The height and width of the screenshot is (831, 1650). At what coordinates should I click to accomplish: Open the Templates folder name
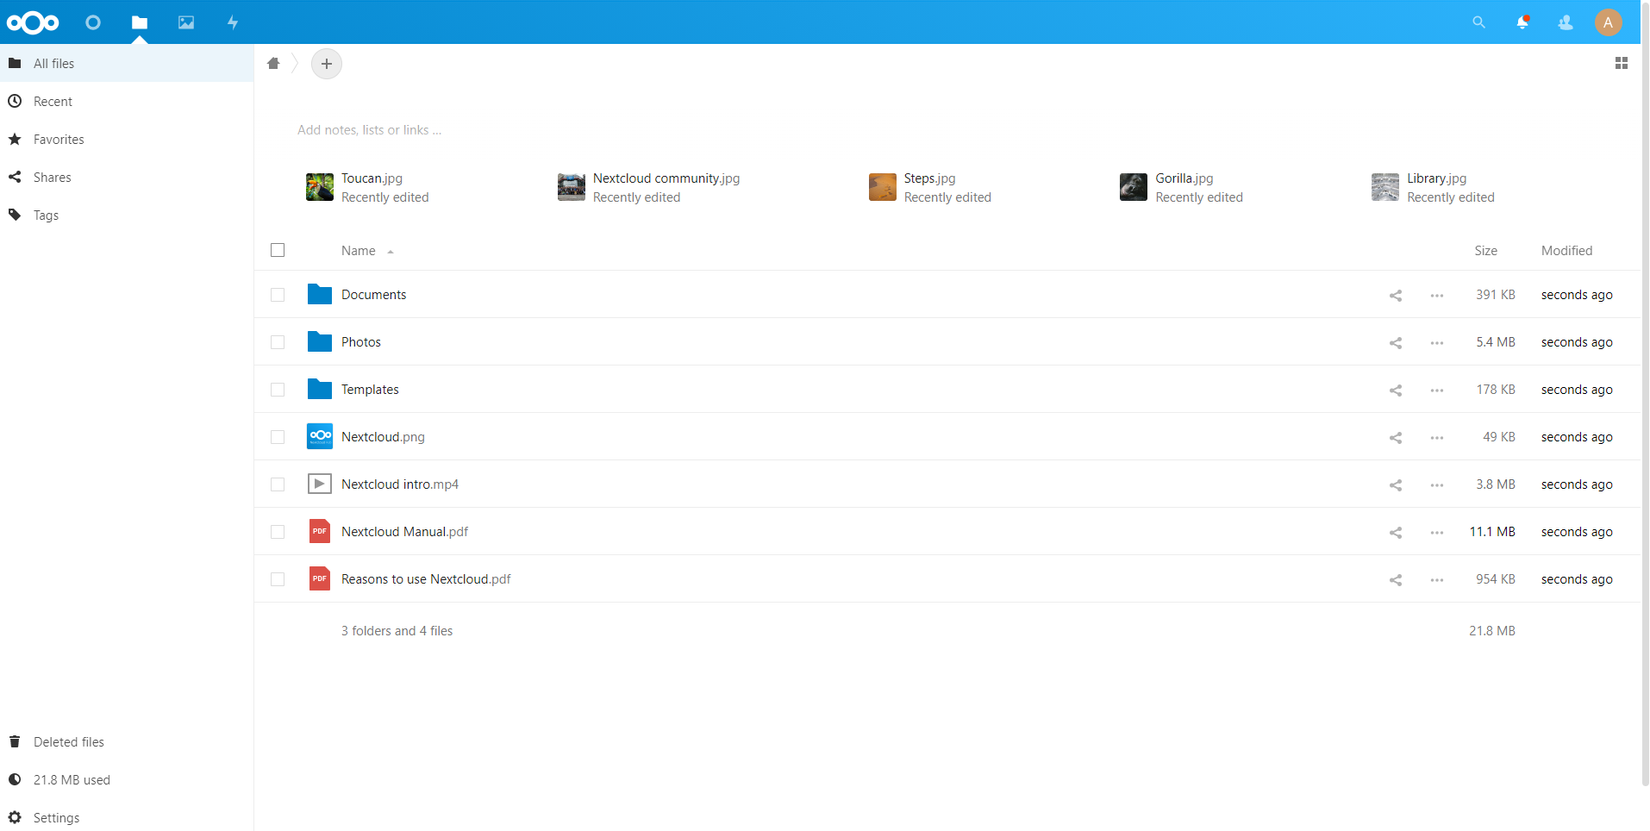click(370, 390)
